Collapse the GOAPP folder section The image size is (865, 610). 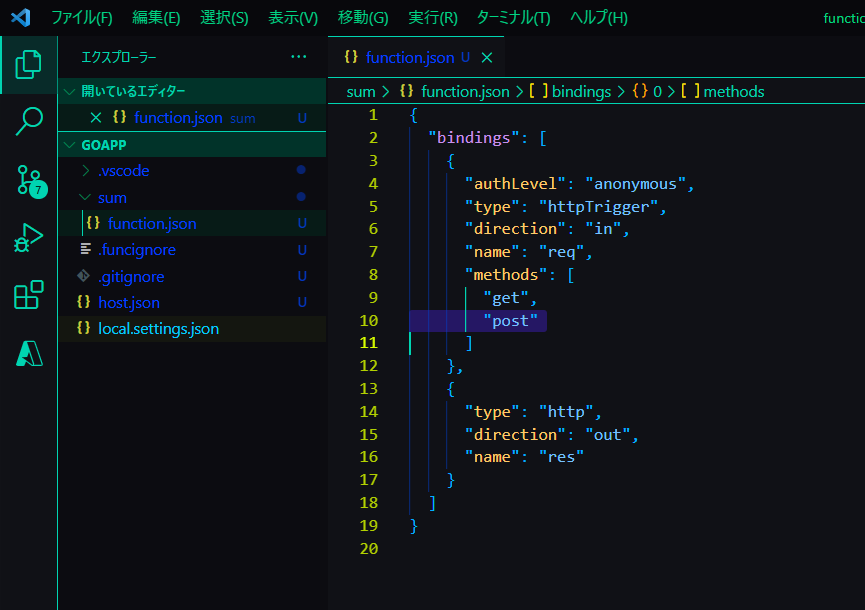pos(192,145)
